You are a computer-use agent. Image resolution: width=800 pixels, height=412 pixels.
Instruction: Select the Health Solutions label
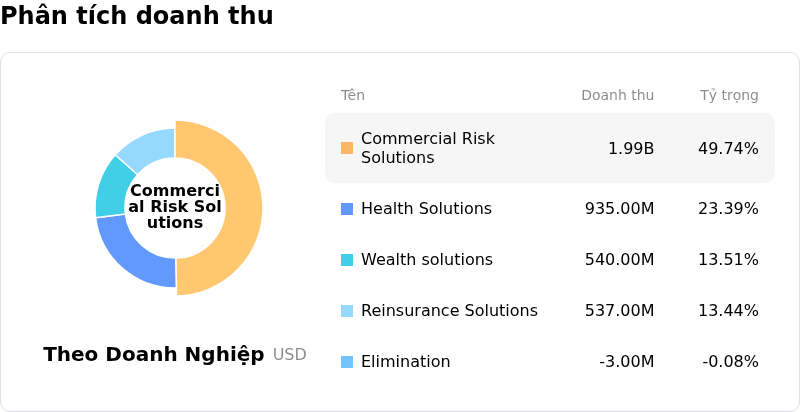tap(426, 209)
